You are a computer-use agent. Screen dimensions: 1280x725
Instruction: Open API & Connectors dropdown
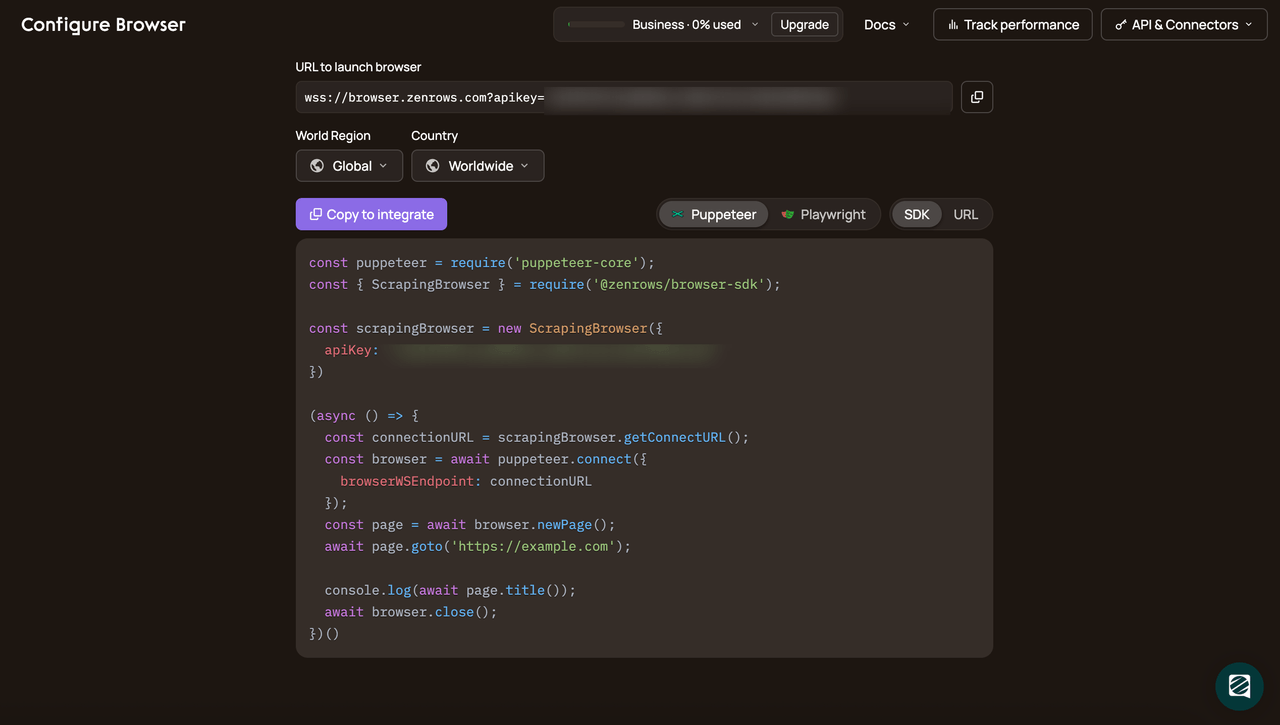1184,25
